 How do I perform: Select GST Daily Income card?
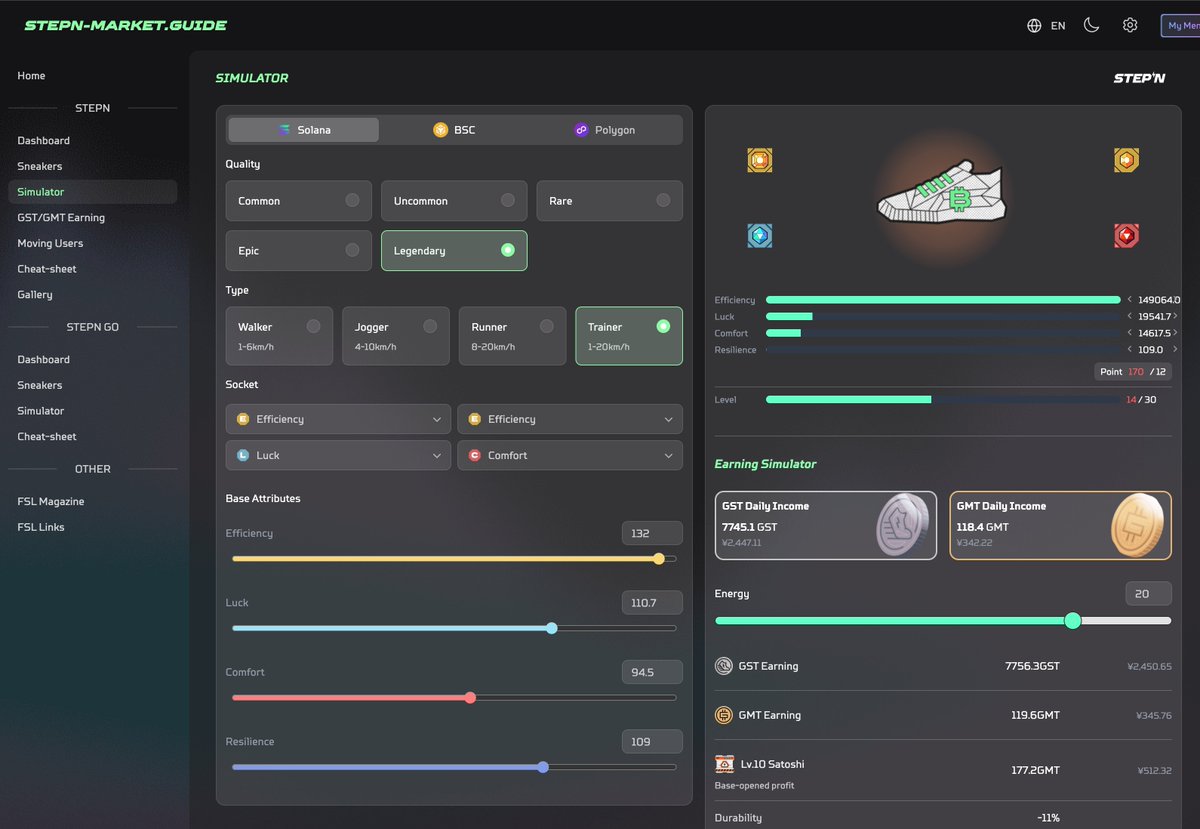pyautogui.click(x=826, y=525)
